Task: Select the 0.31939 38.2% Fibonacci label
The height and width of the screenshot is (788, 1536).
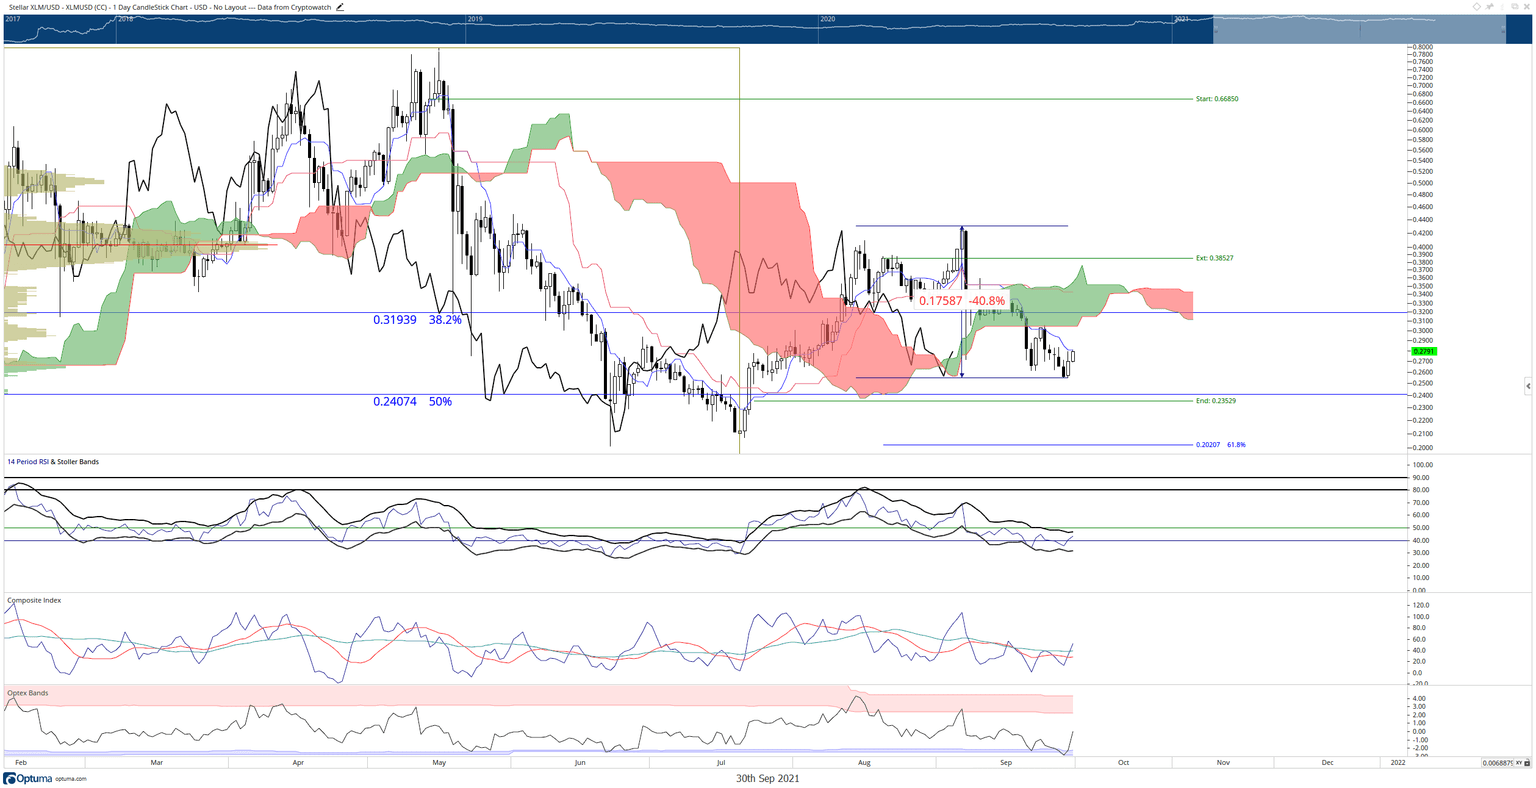Action: coord(417,321)
